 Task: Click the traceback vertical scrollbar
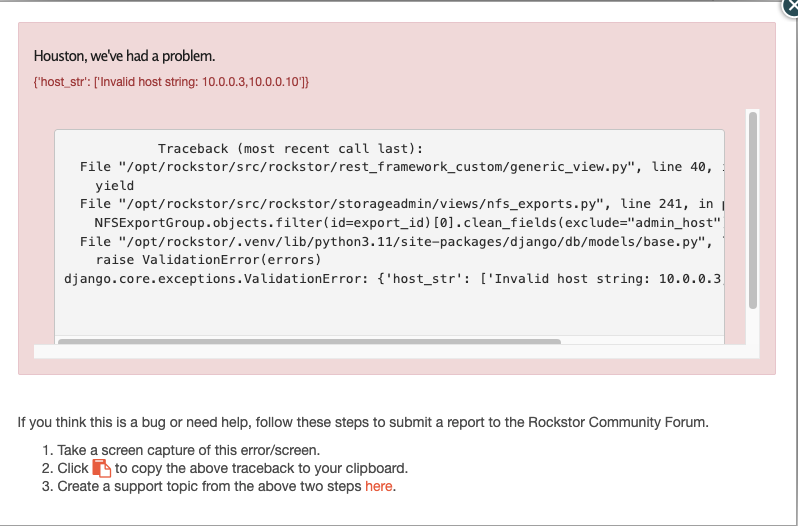pos(753,210)
